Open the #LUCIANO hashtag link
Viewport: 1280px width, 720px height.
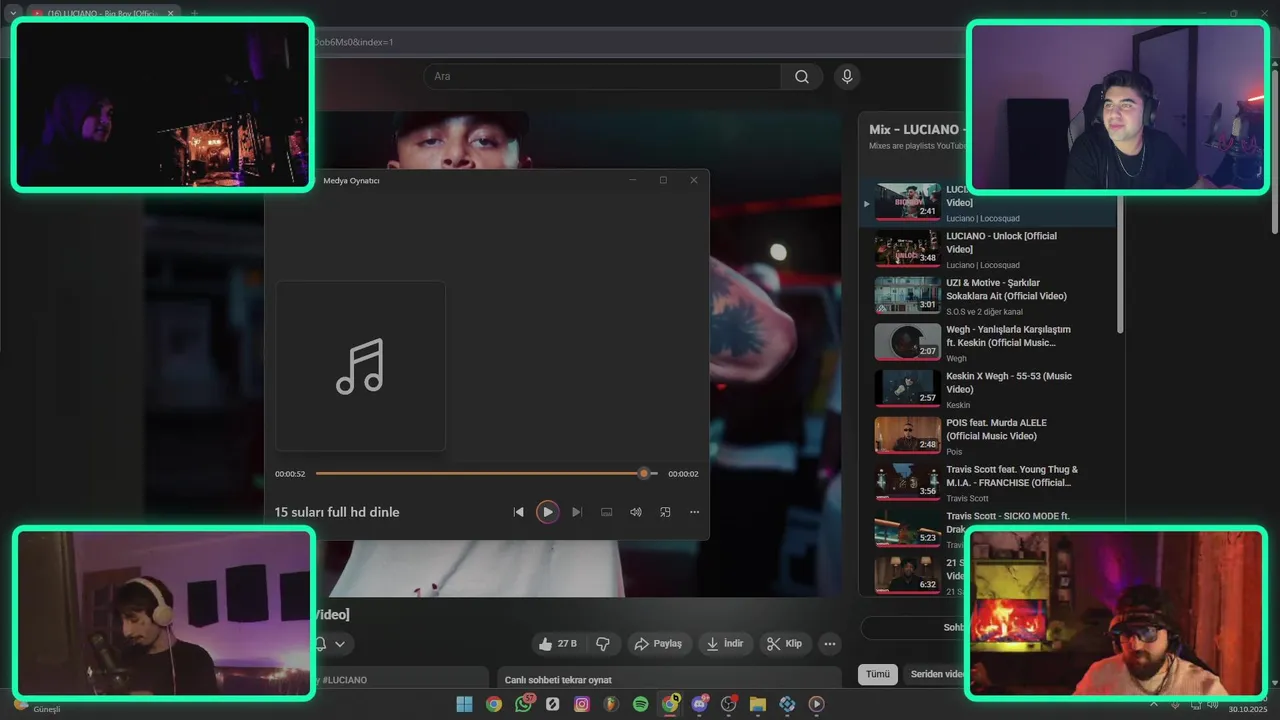tap(344, 680)
